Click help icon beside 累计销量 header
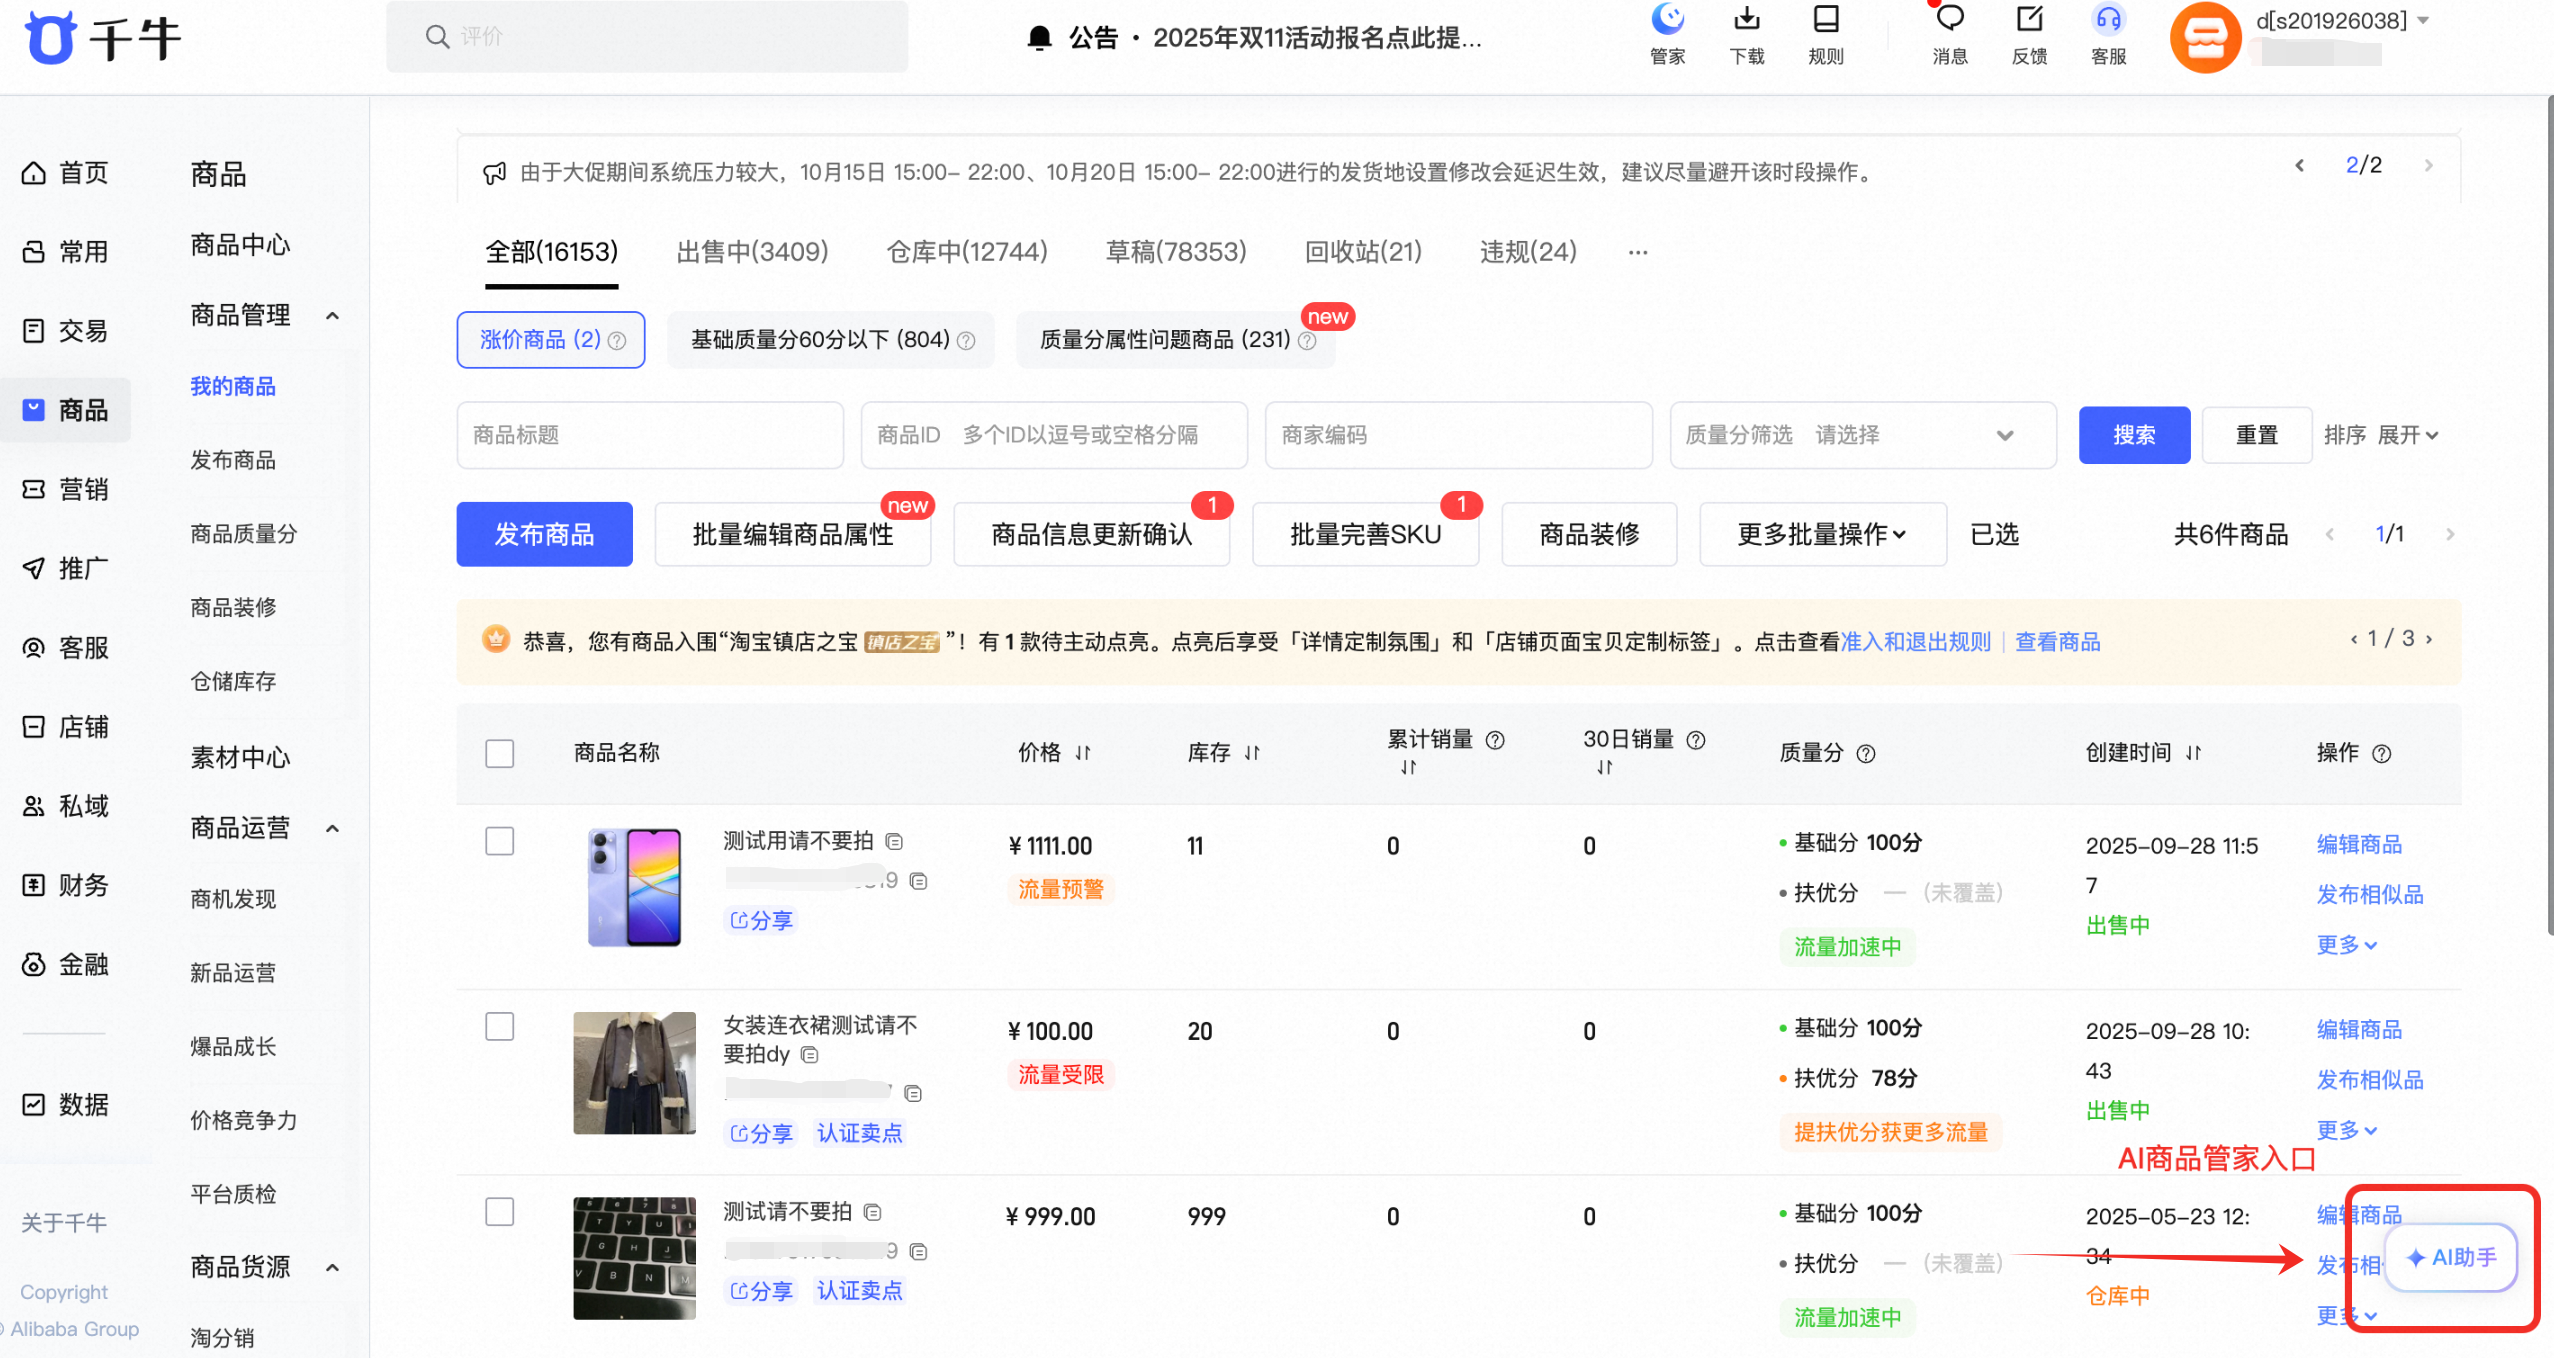This screenshot has width=2554, height=1358. (1495, 740)
